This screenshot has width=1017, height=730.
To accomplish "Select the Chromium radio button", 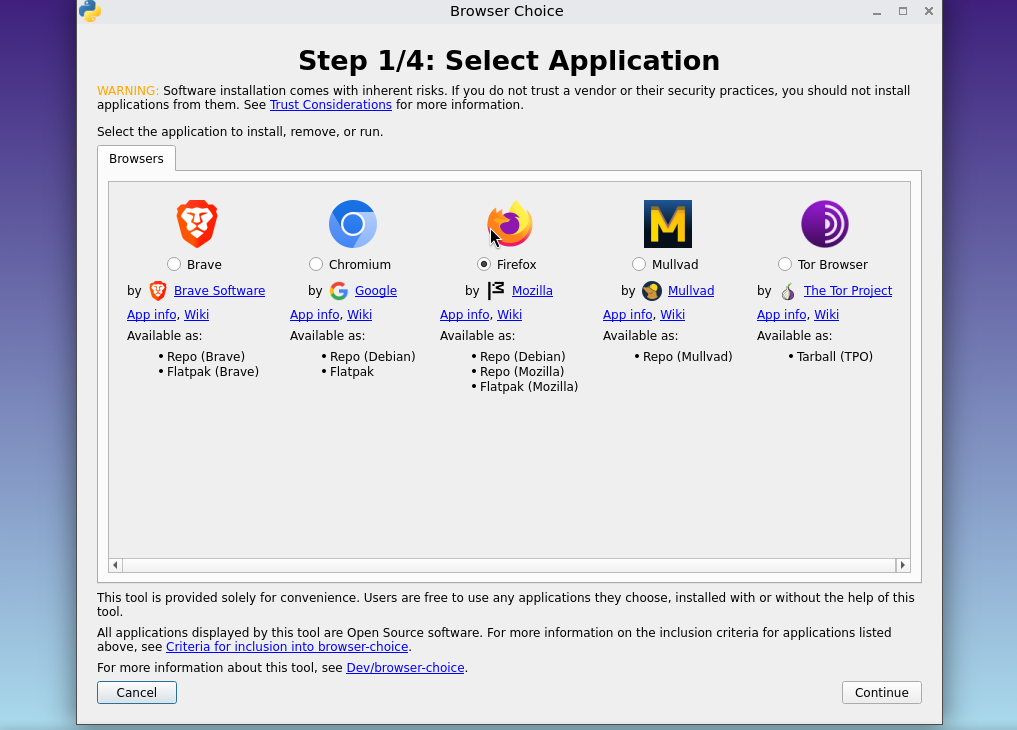I will coord(316,264).
